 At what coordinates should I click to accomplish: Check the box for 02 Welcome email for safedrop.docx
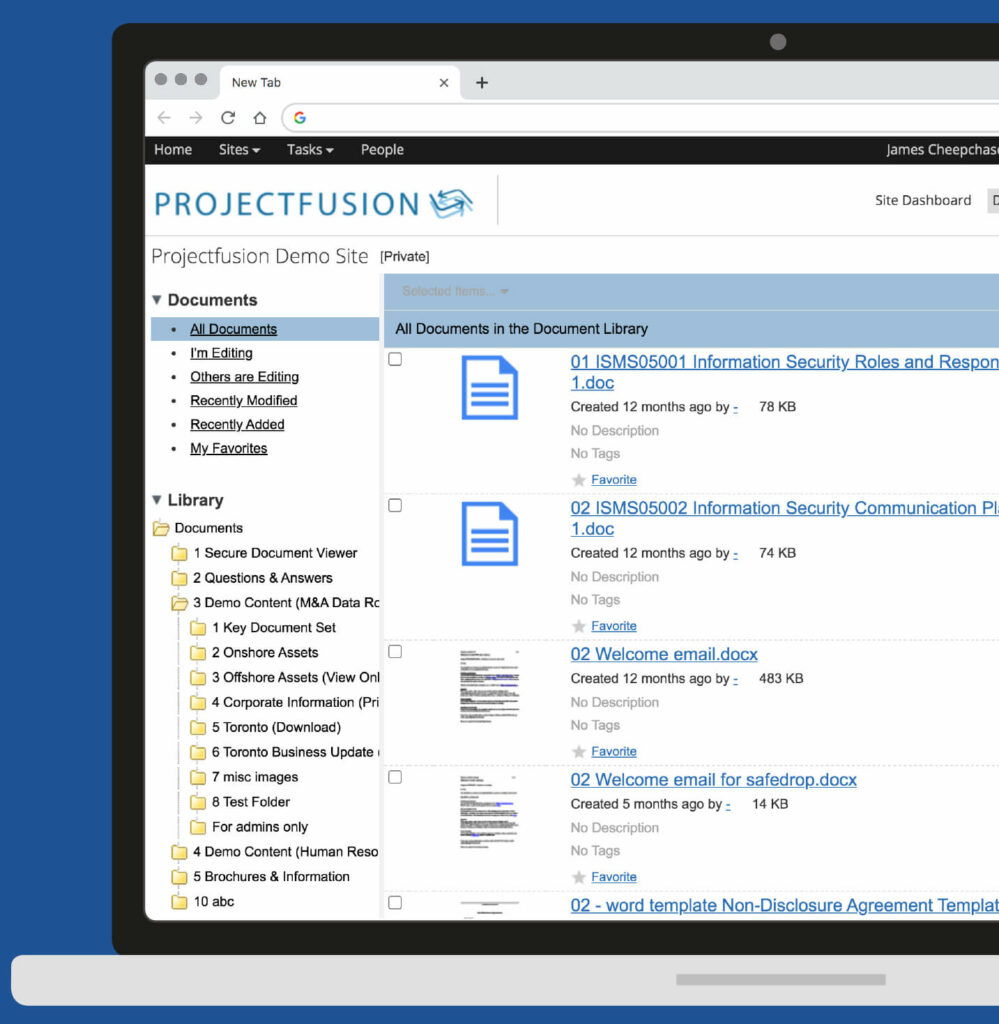395,777
